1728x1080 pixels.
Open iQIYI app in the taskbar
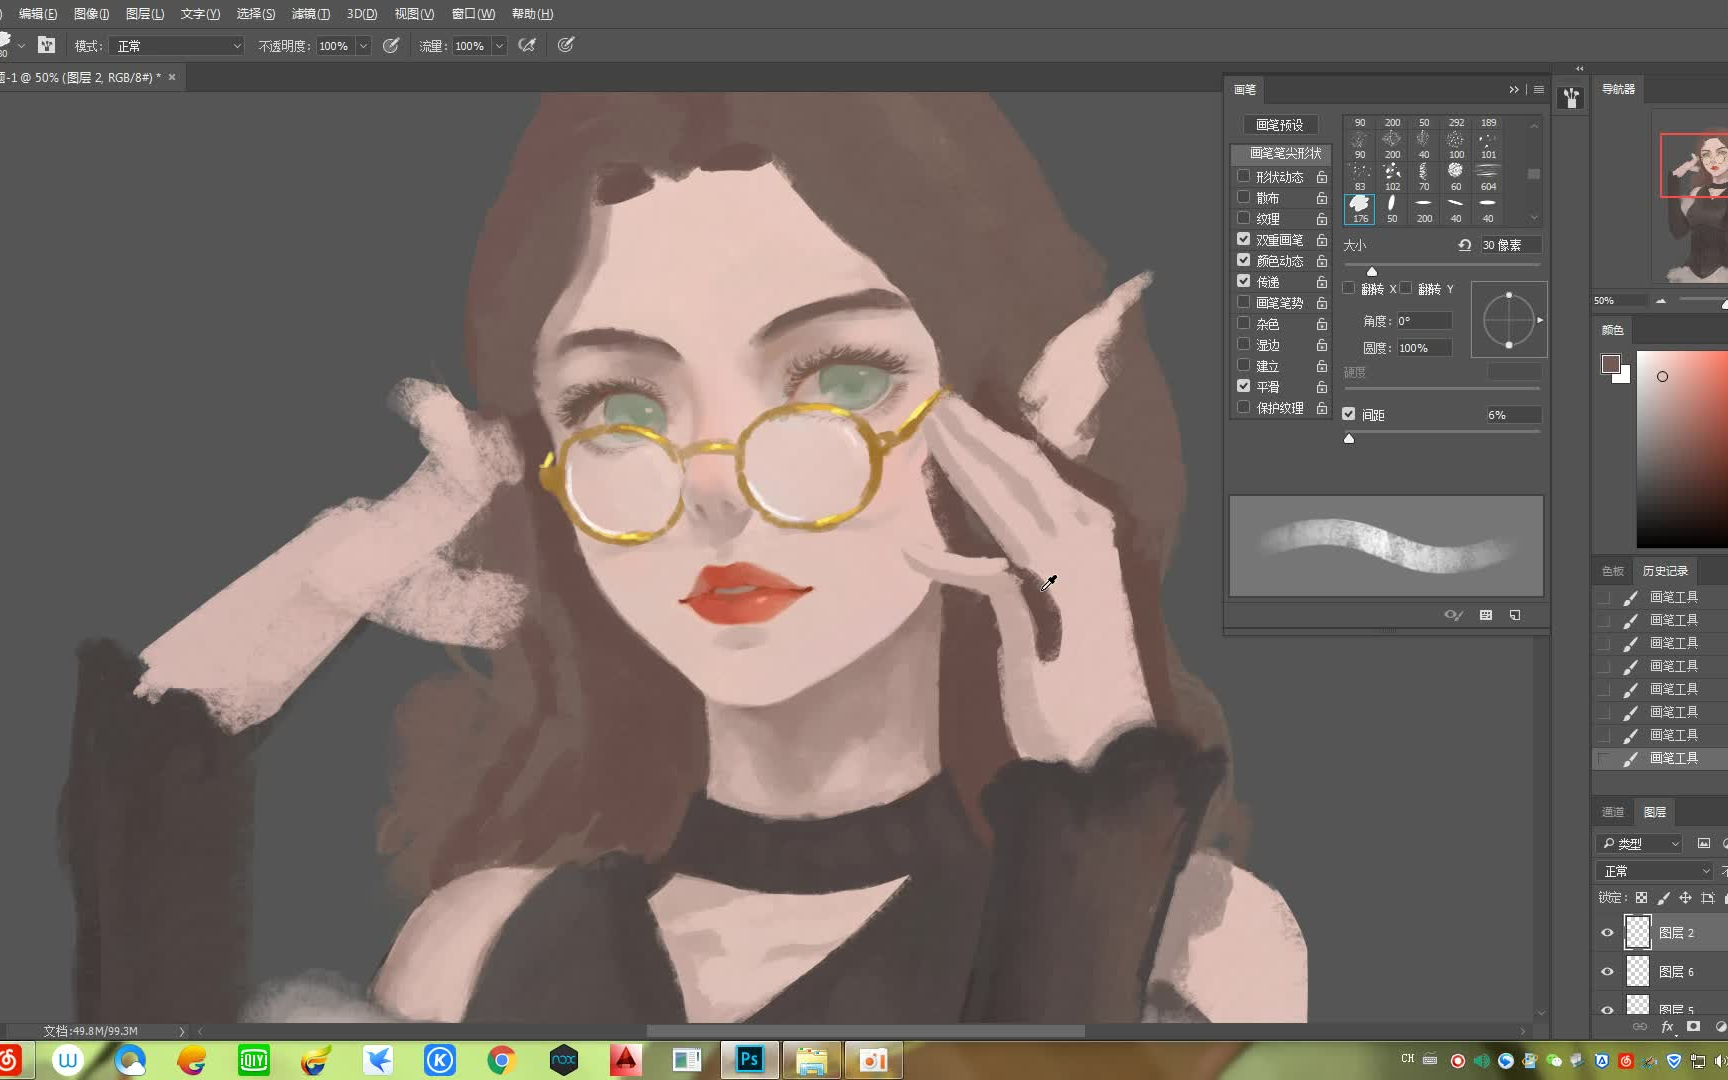[254, 1060]
